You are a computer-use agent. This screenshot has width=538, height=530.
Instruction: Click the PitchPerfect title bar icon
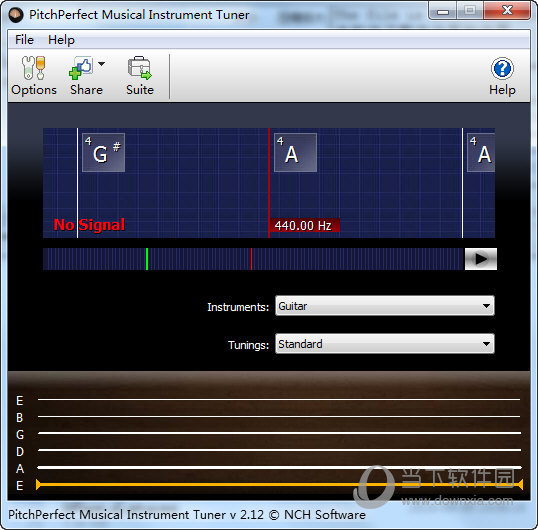click(x=16, y=15)
